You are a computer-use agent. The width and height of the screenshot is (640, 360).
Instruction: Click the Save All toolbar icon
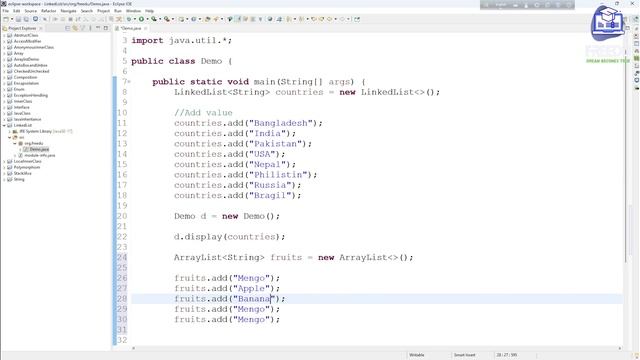pos(26,19)
